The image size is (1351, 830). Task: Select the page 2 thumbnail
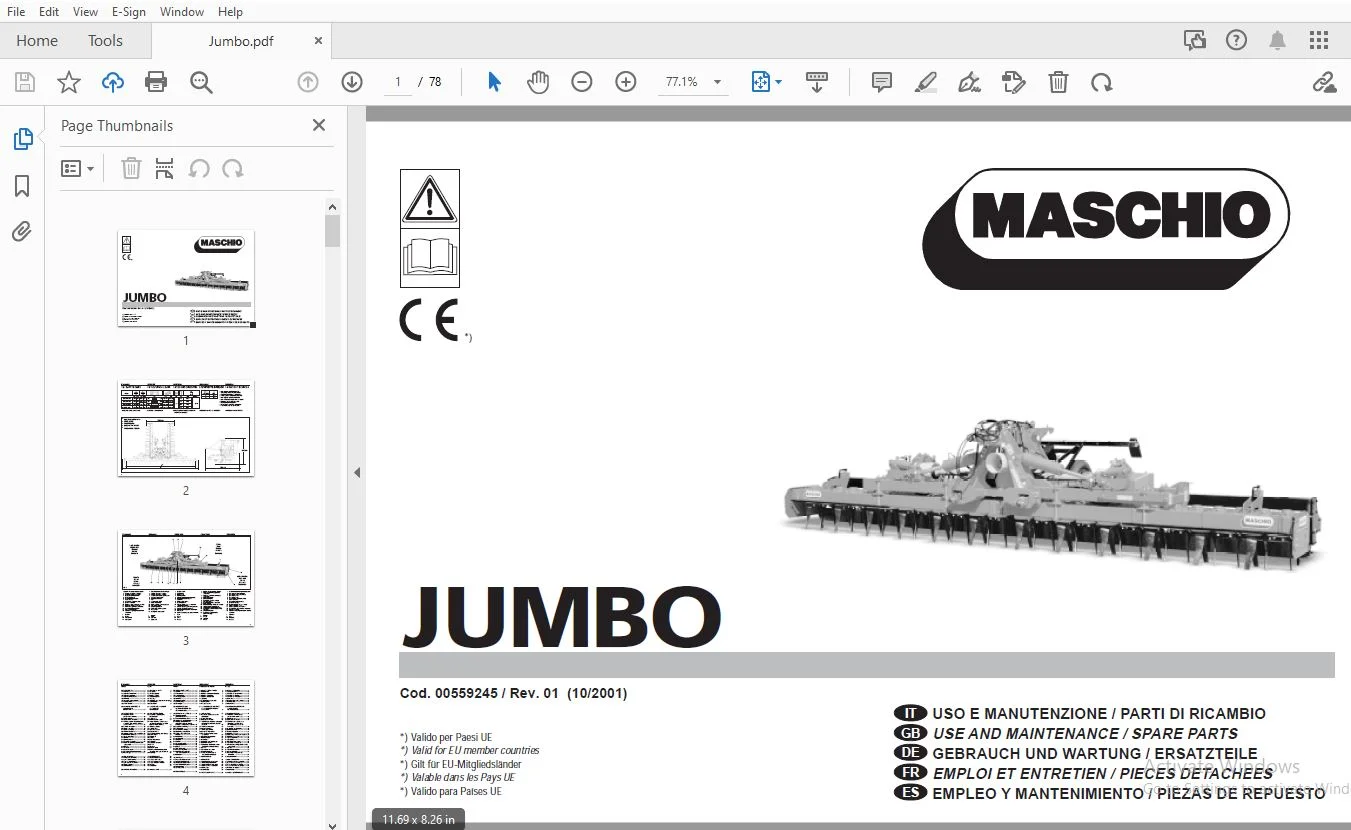pos(186,428)
